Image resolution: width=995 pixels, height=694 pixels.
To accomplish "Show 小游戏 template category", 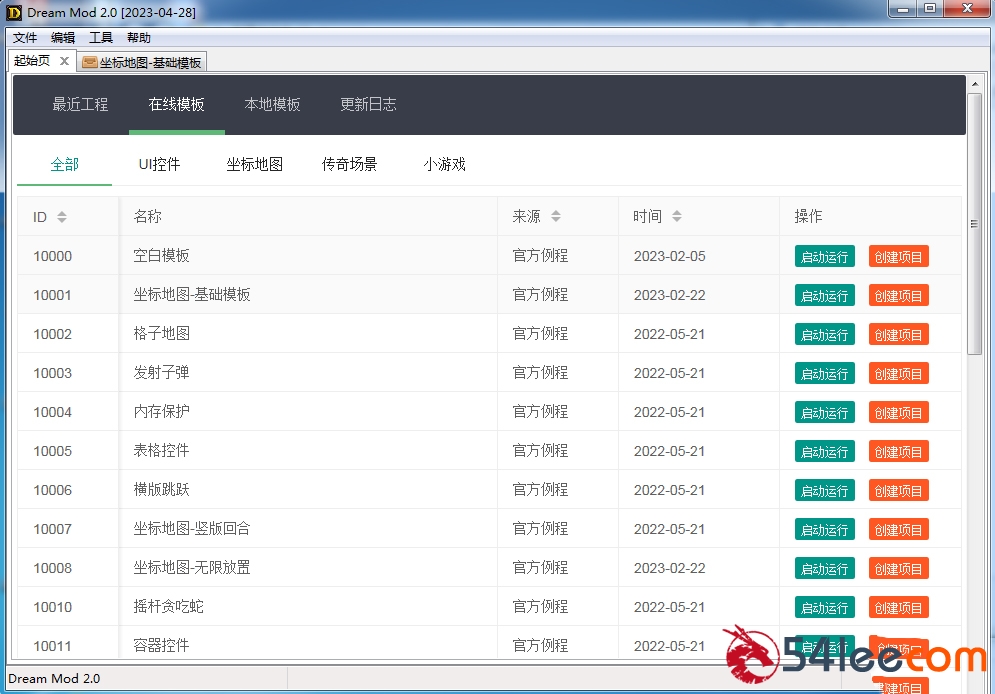I will tap(444, 164).
